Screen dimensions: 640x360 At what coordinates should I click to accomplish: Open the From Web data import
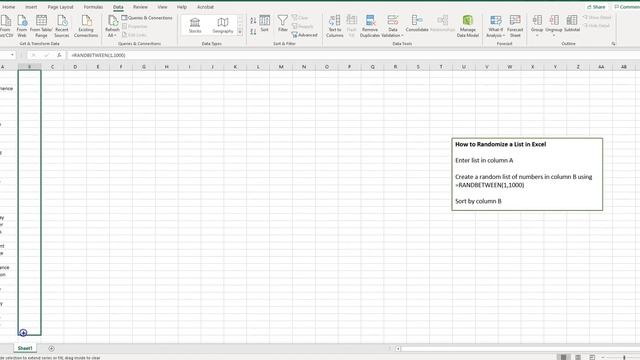22,26
